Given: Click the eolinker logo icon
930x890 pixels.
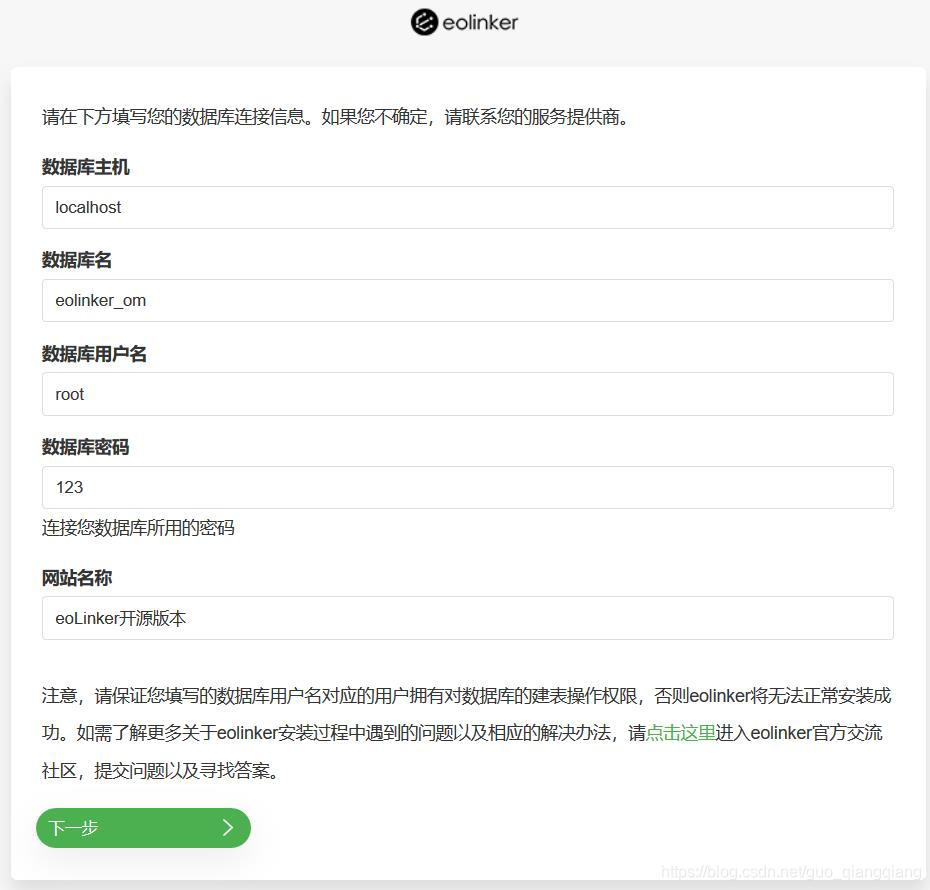Looking at the screenshot, I should point(424,23).
